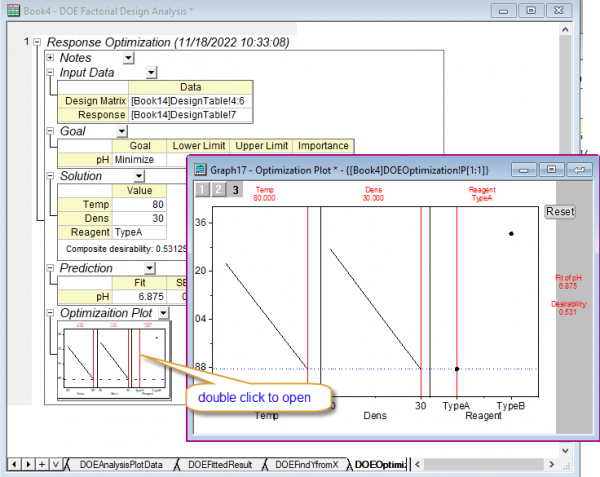Click the Book4 workbook title icon
600x477 pixels.
[12, 9]
